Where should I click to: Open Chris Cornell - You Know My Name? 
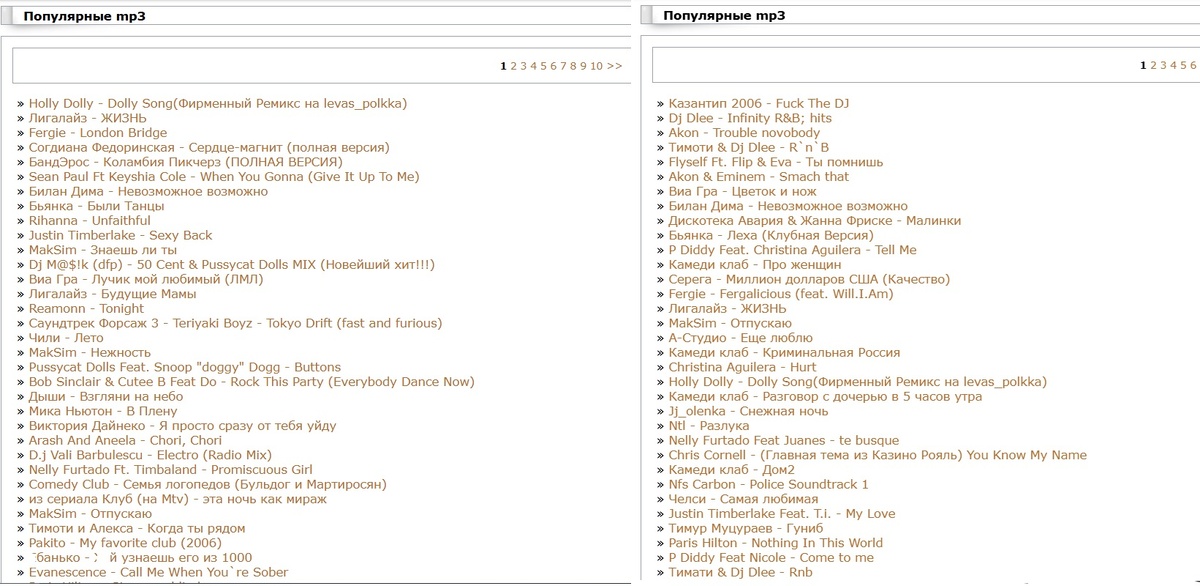[878, 455]
